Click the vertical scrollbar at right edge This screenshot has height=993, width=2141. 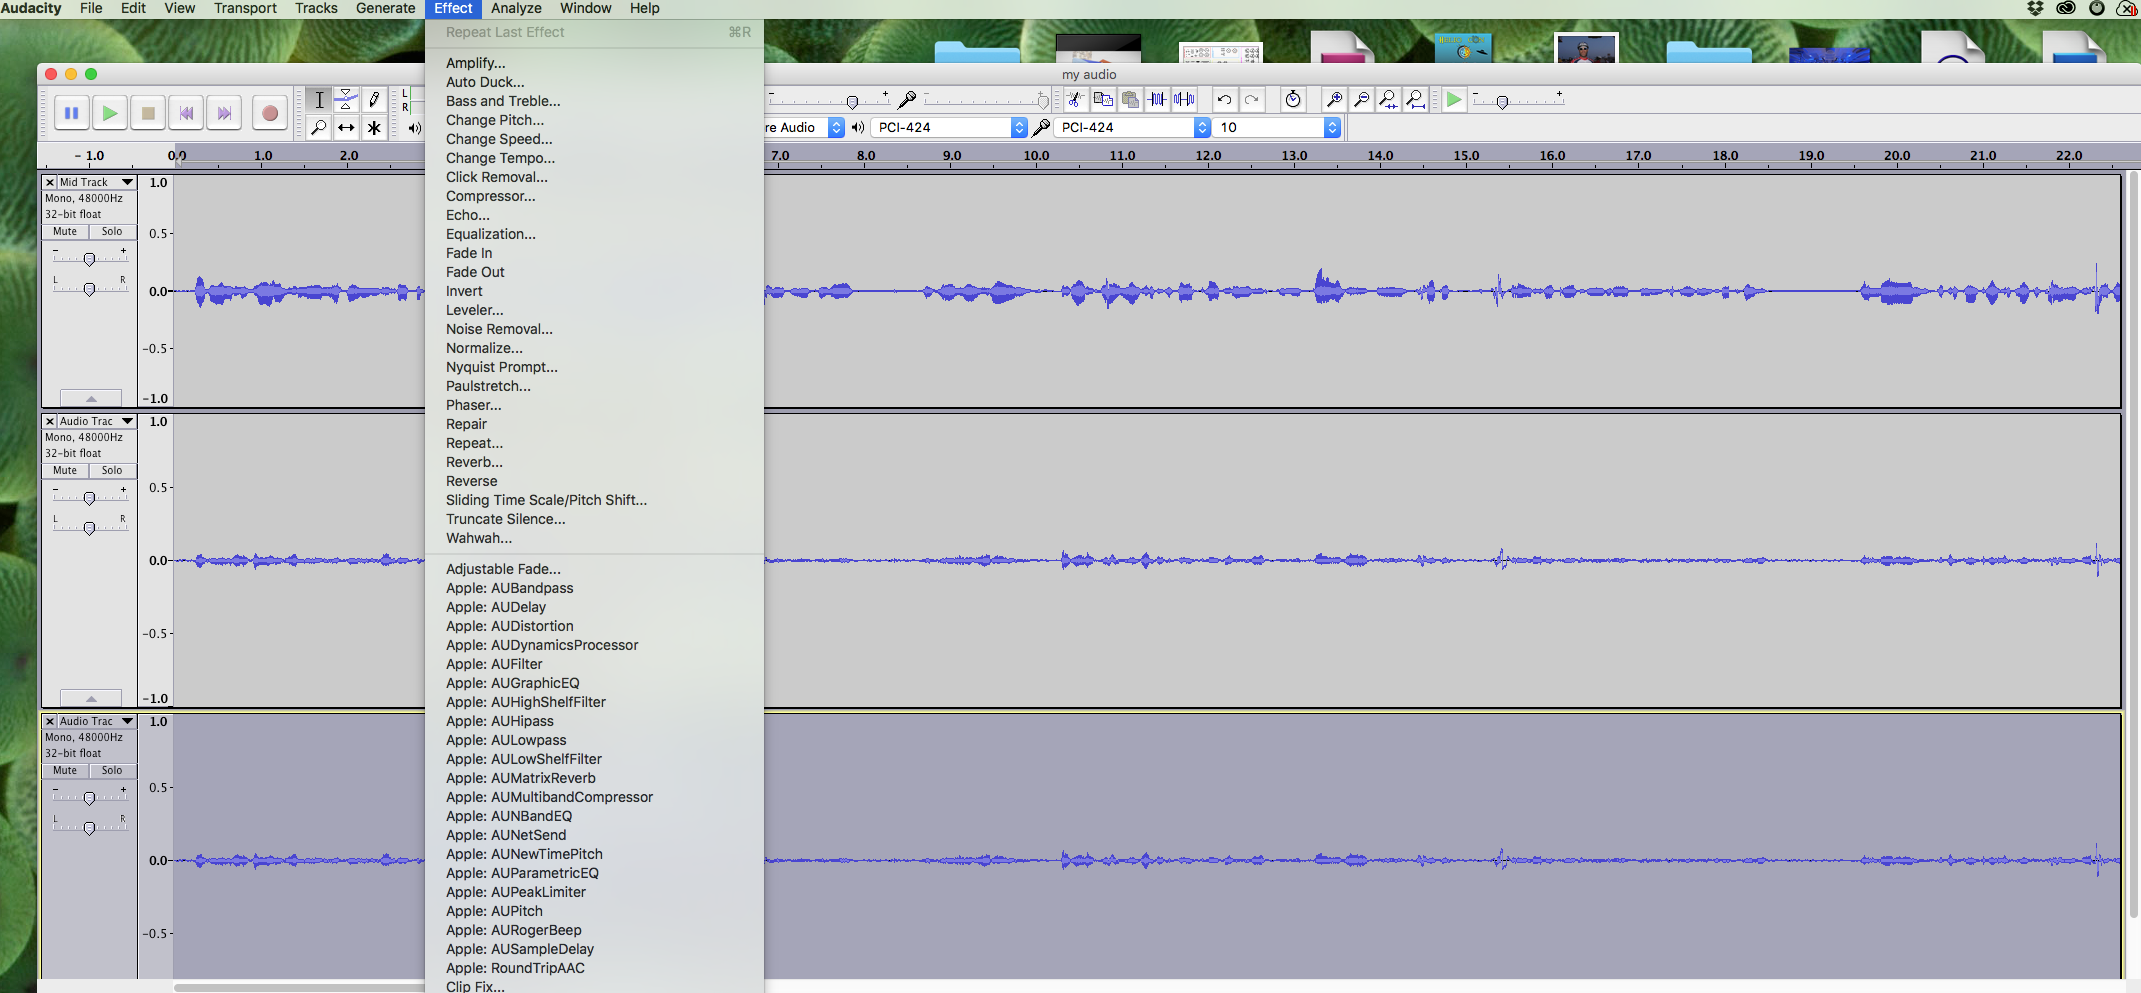click(2131, 545)
